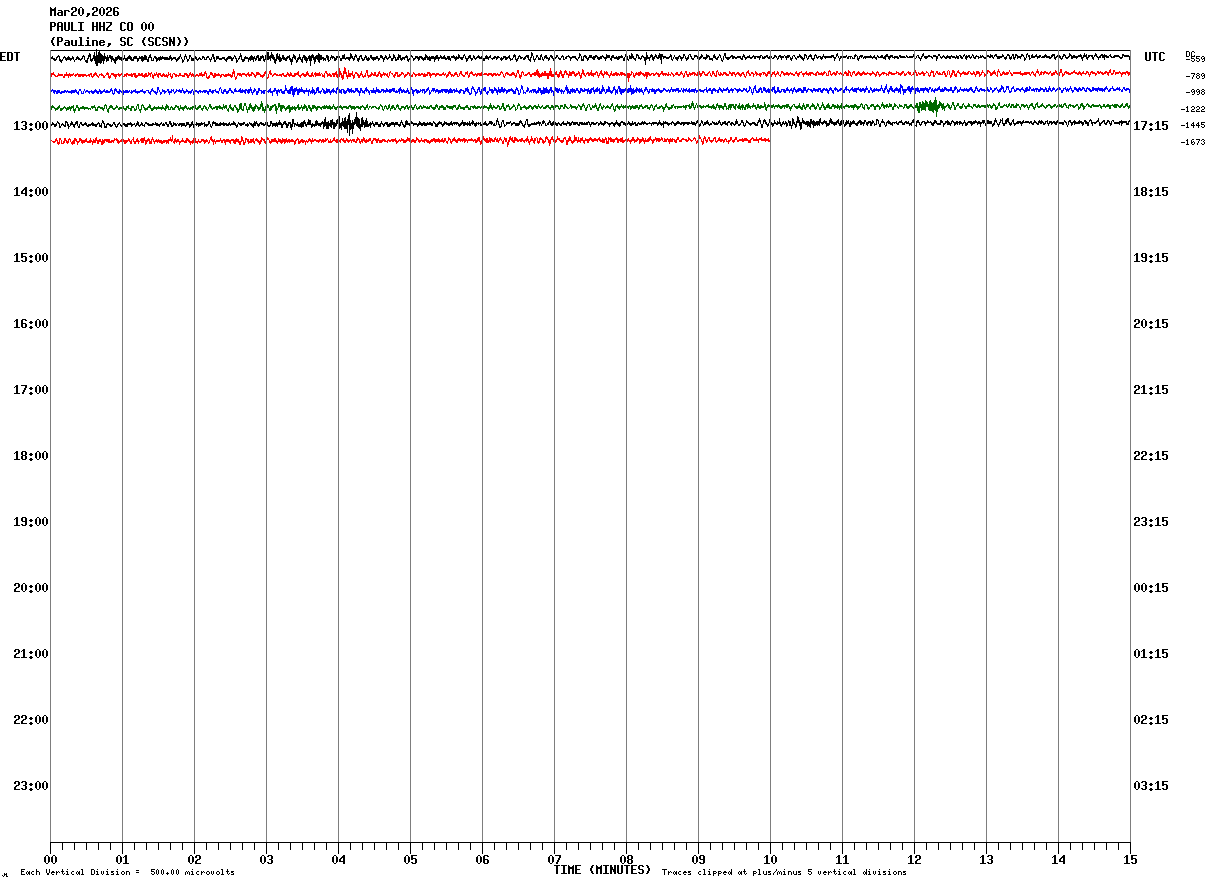Image resolution: width=1210 pixels, height=886 pixels.
Task: Click the minute axis label '09'
Action: pyautogui.click(x=698, y=860)
